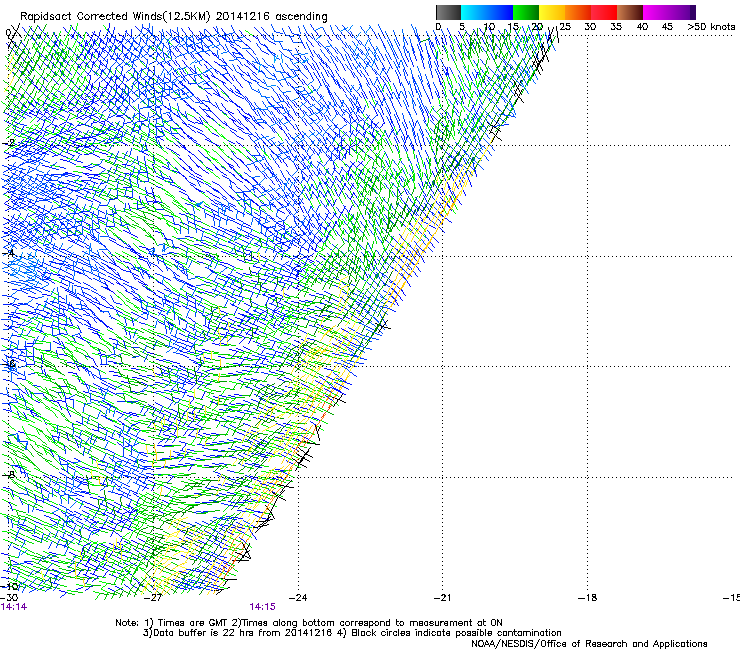Click the NOAA/NESDIS credit text
The width and height of the screenshot is (740, 650).
click(589, 644)
